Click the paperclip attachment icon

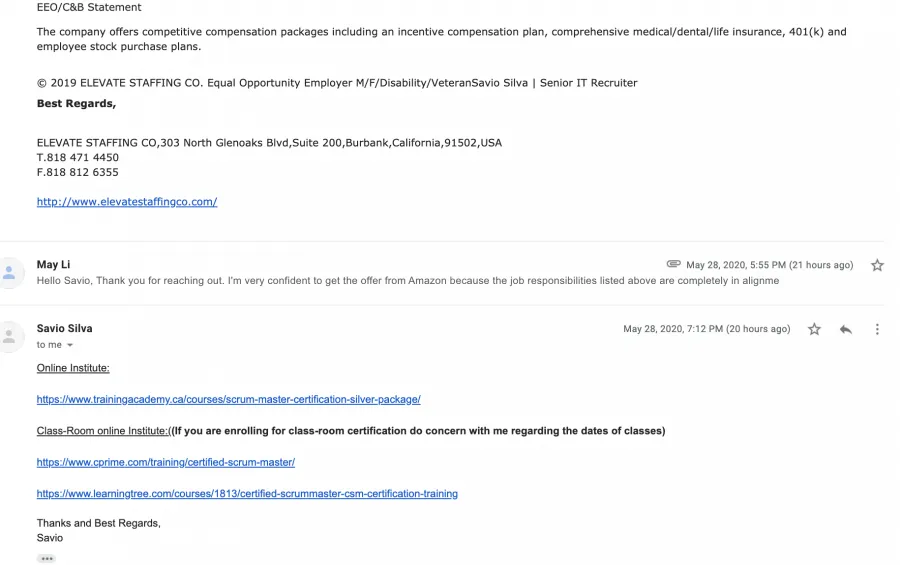(673, 264)
